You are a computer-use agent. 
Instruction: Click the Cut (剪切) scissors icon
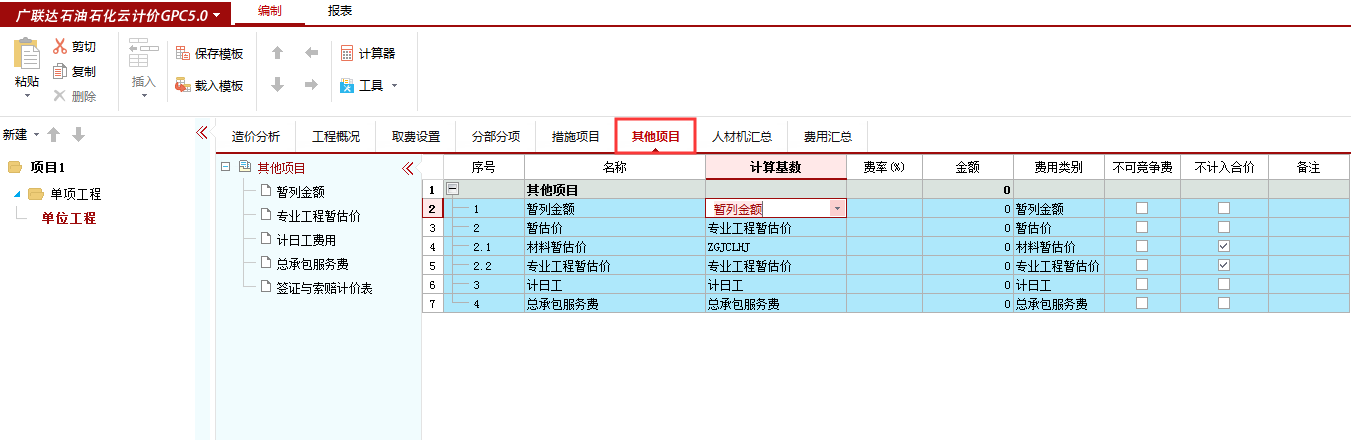tap(60, 46)
